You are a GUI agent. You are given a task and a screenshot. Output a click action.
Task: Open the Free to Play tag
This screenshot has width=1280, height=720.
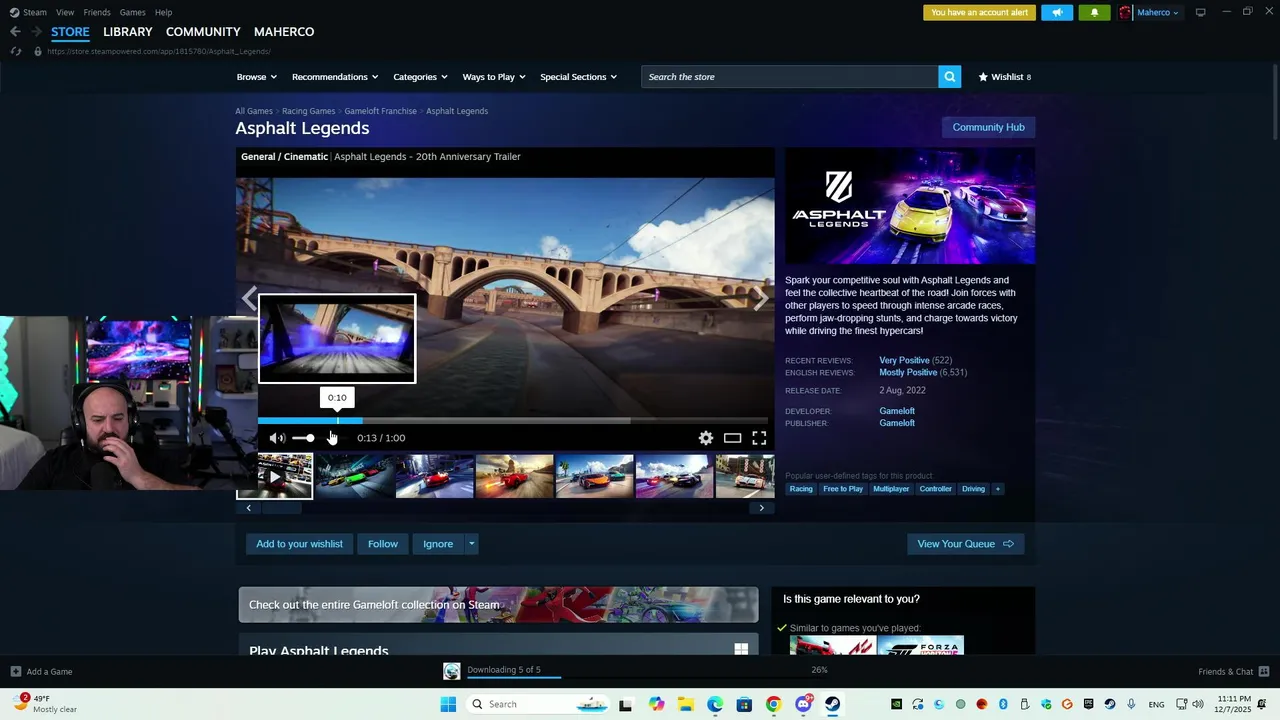(843, 489)
